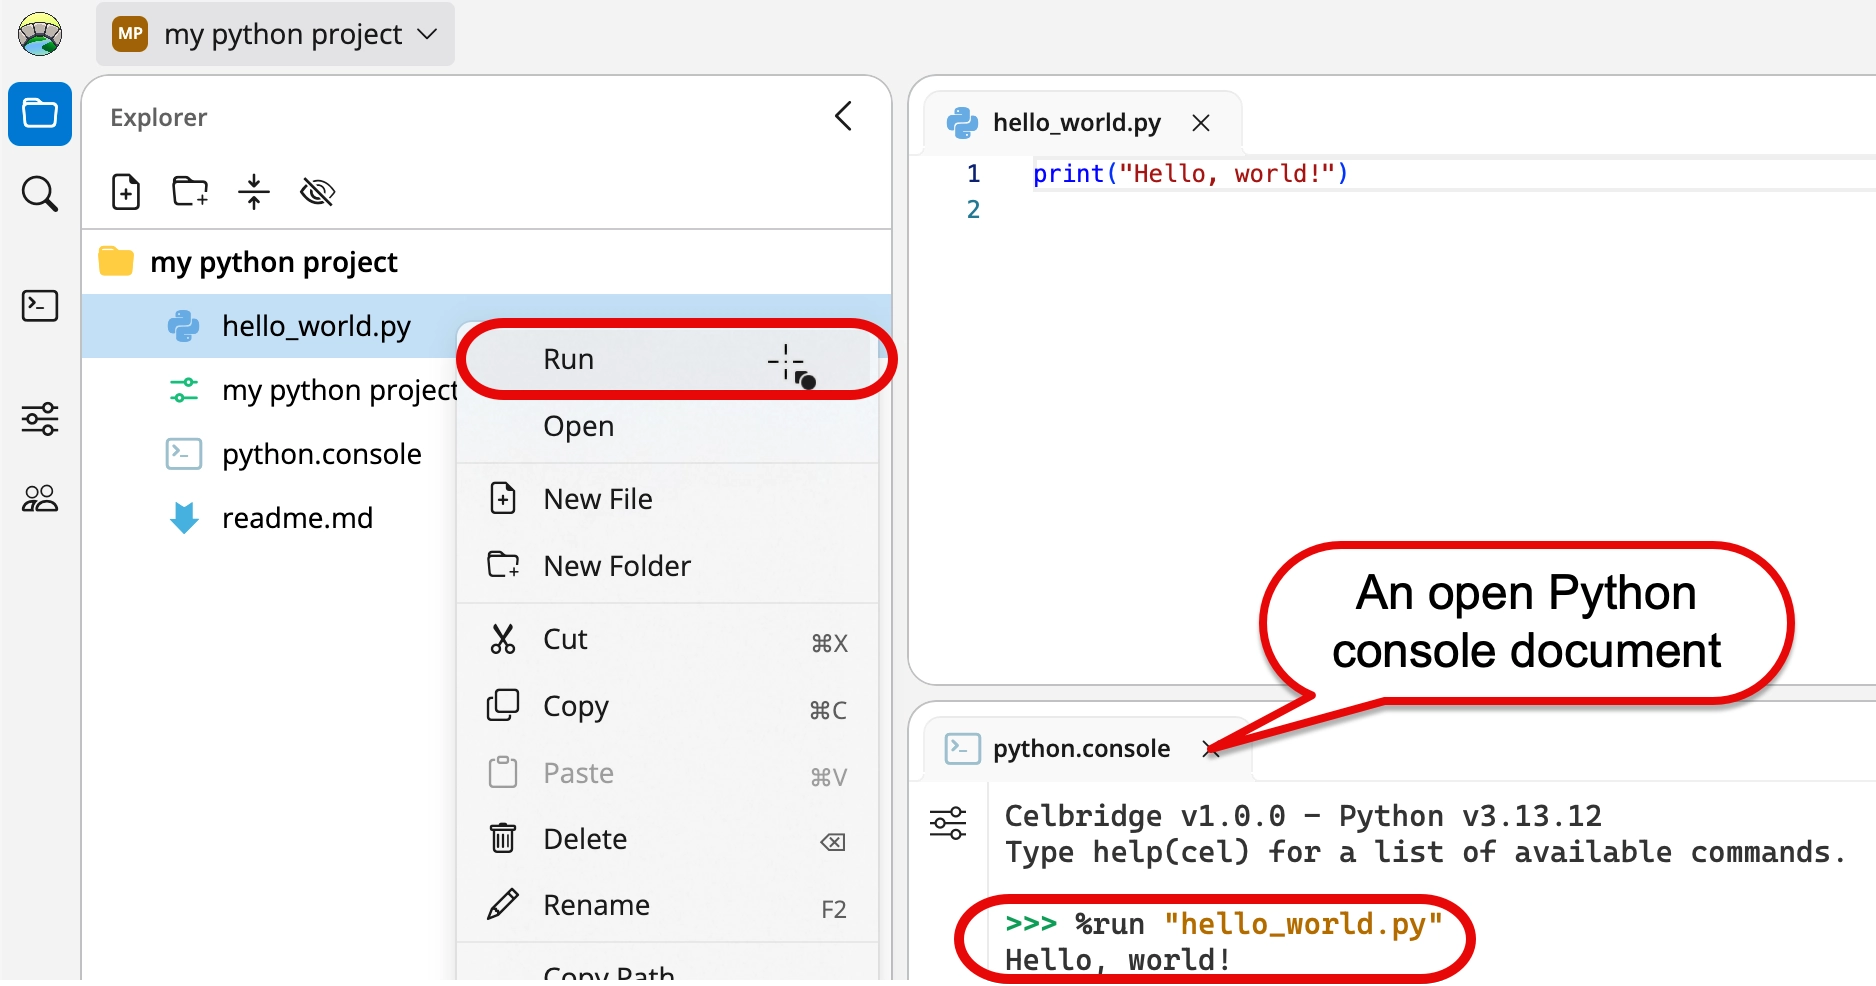Open console settings sliders icon
This screenshot has height=986, width=1876.
click(x=948, y=823)
